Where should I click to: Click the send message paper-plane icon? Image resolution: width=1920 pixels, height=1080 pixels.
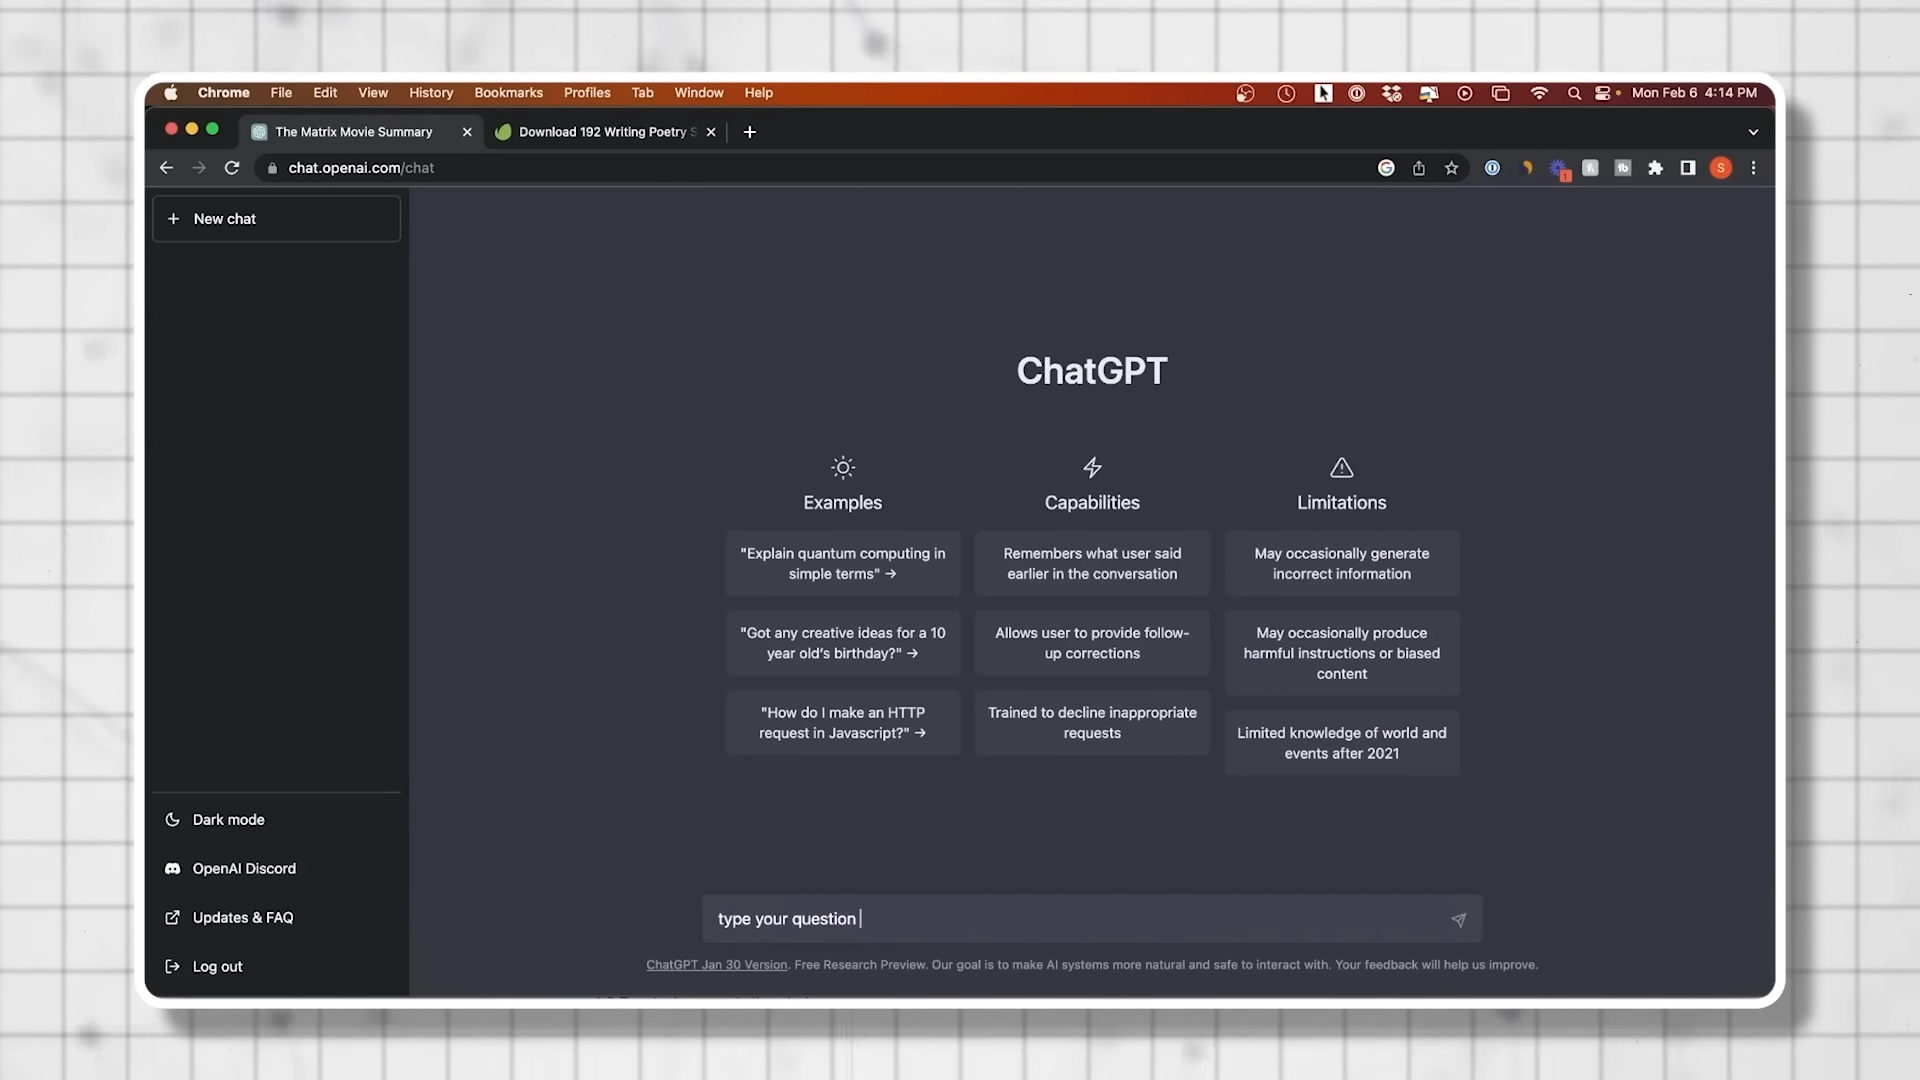tap(1458, 920)
